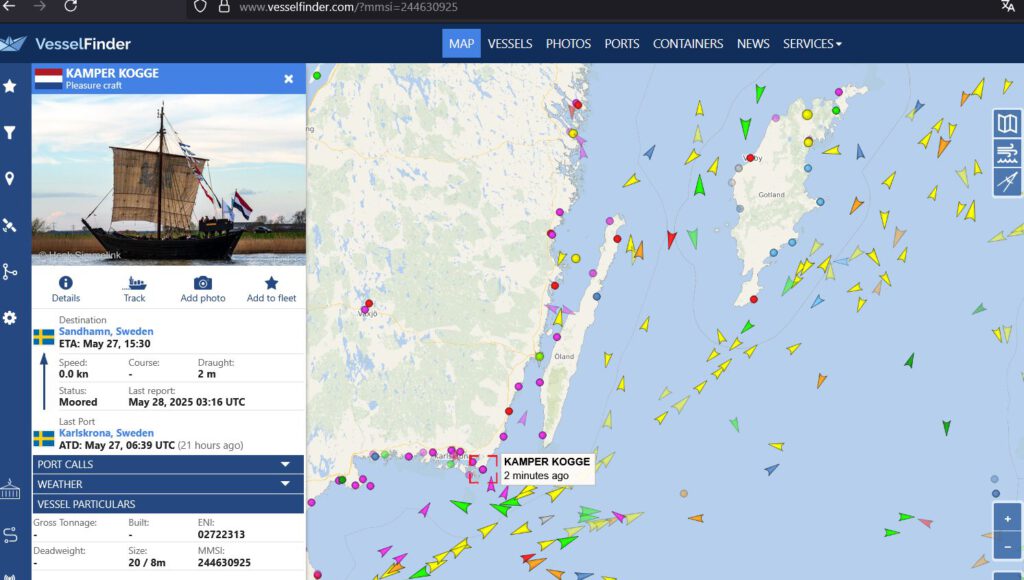Open the browser translate icon
Screen dimensions: 1024x580
pyautogui.click(x=1008, y=6)
